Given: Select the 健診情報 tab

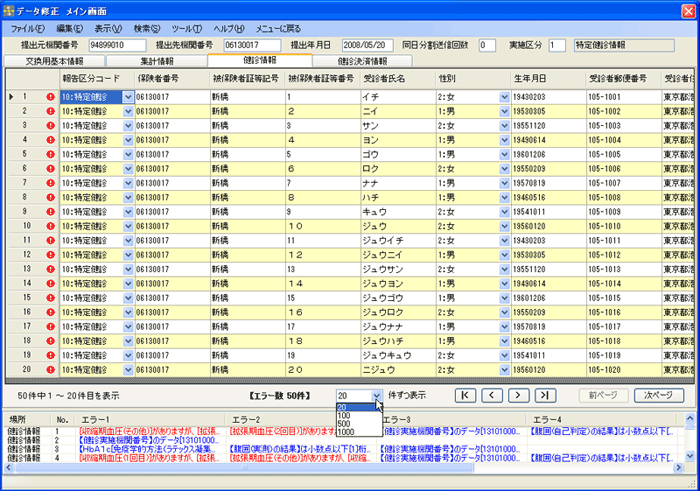Looking at the screenshot, I should [260, 60].
